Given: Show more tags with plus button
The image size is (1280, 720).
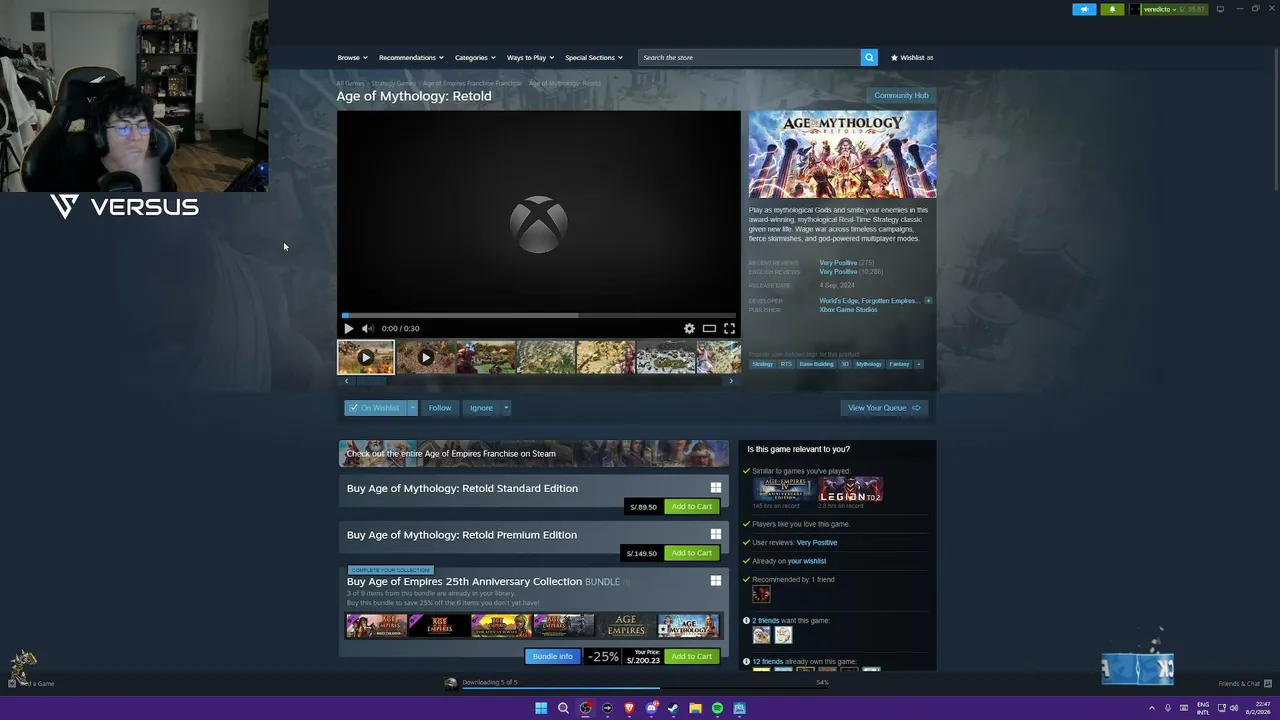Looking at the screenshot, I should [919, 364].
